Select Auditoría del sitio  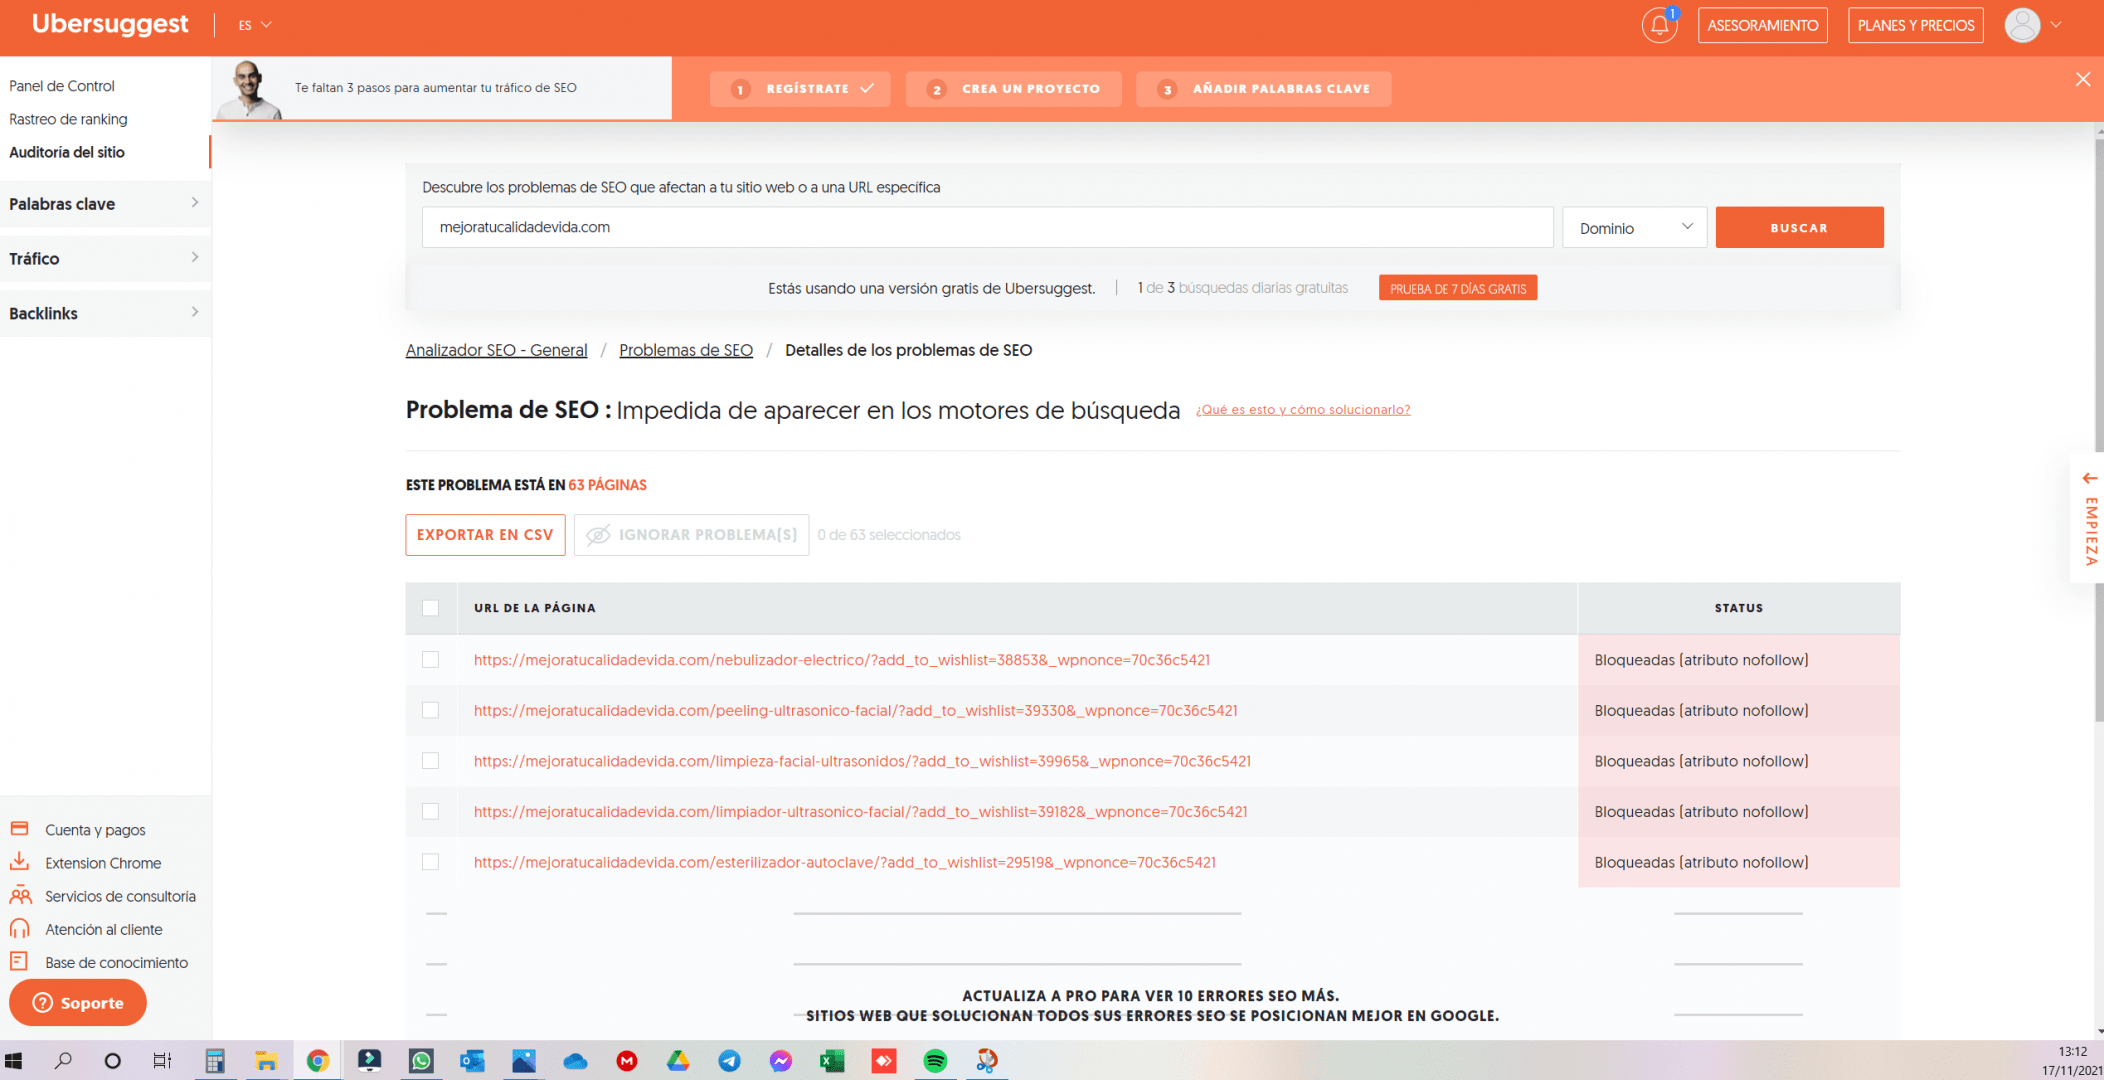[x=67, y=152]
